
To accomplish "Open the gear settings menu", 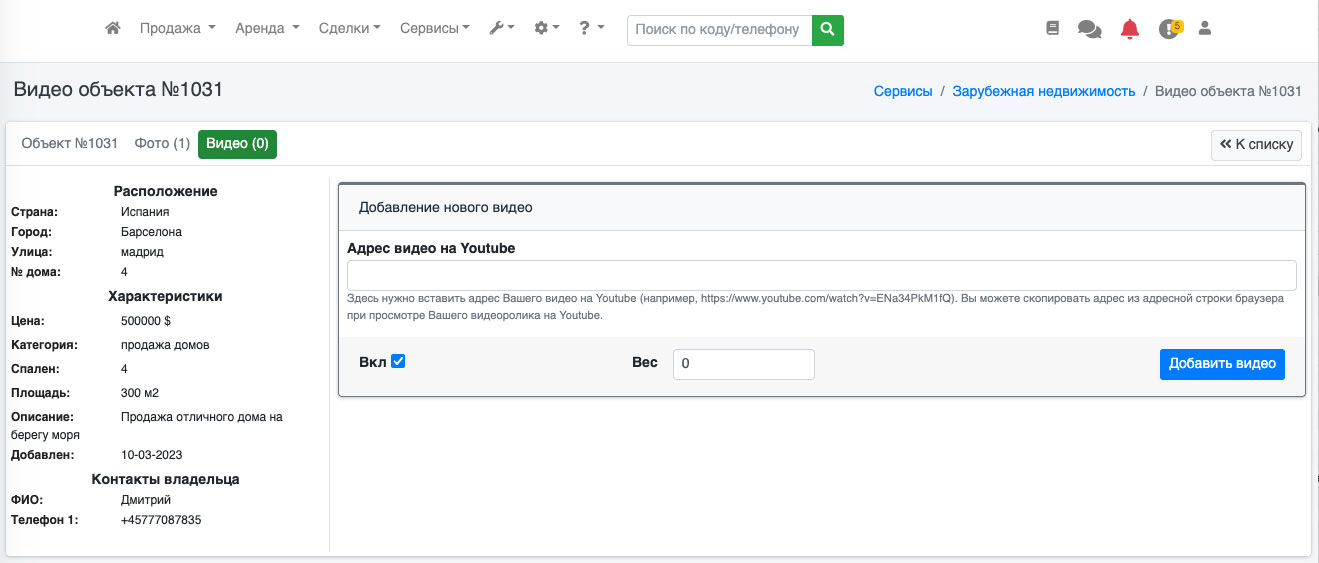I will click(x=546, y=29).
